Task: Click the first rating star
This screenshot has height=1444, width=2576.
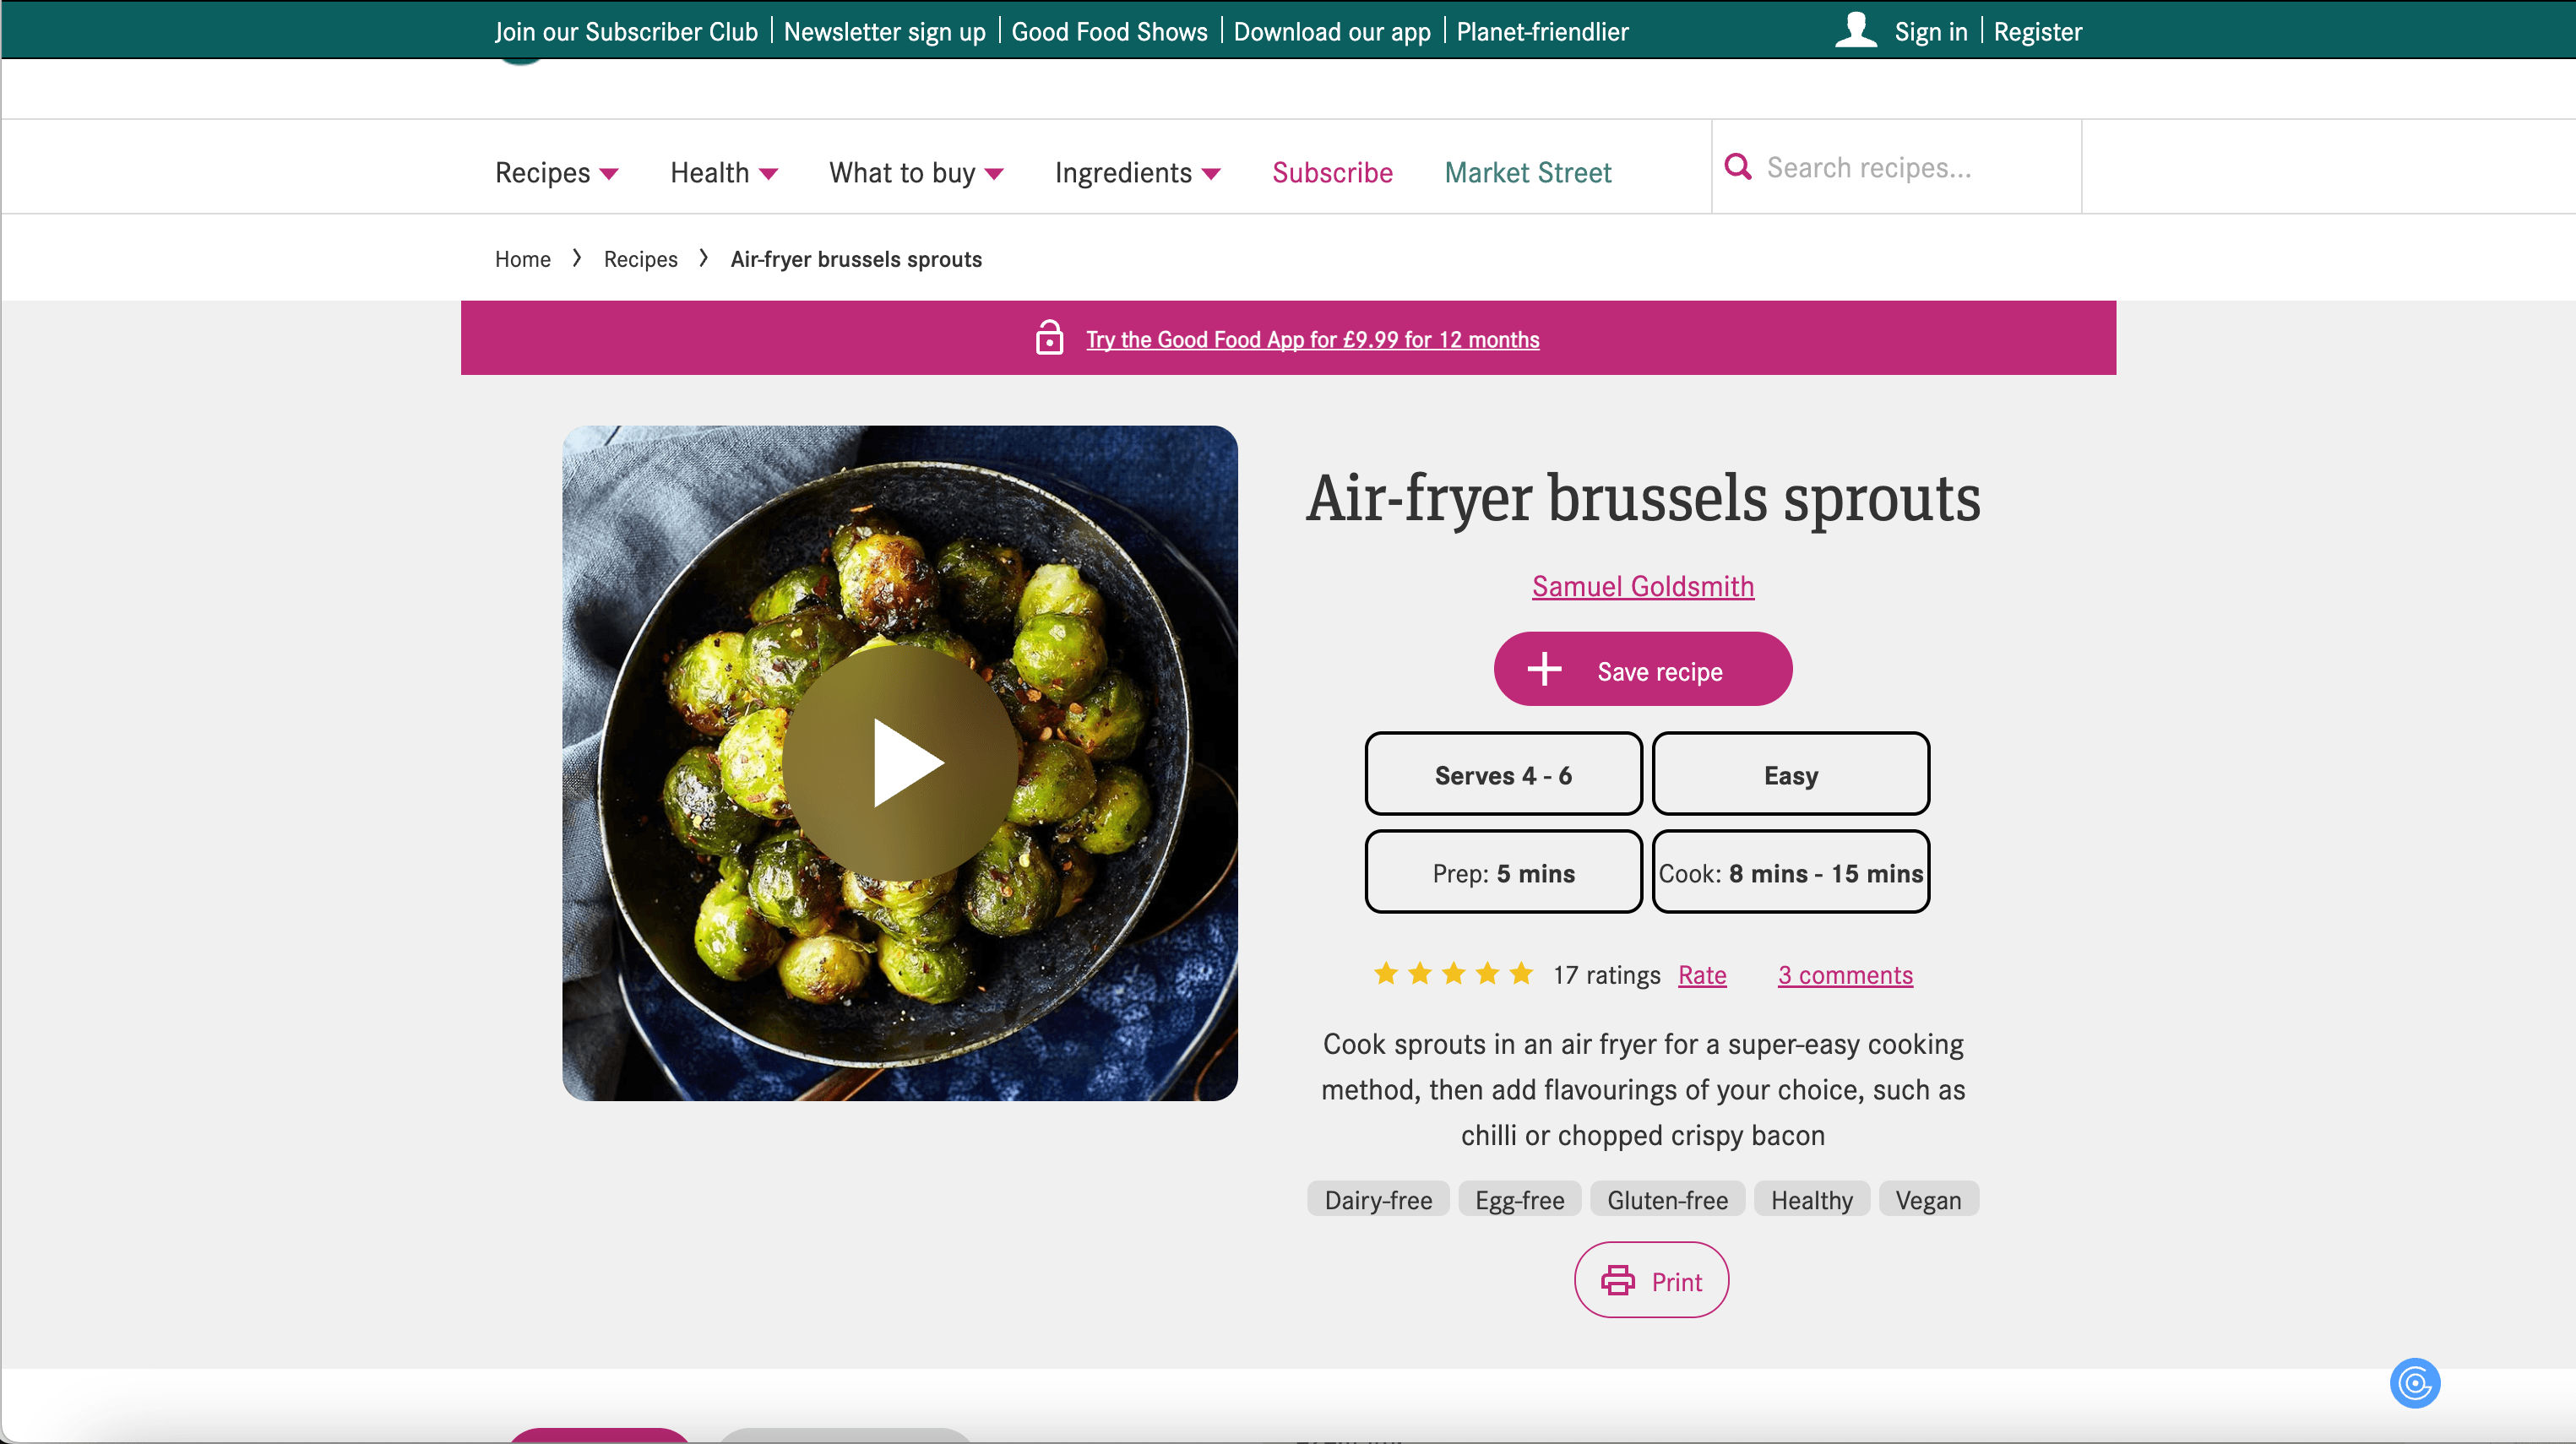Action: pos(1386,973)
